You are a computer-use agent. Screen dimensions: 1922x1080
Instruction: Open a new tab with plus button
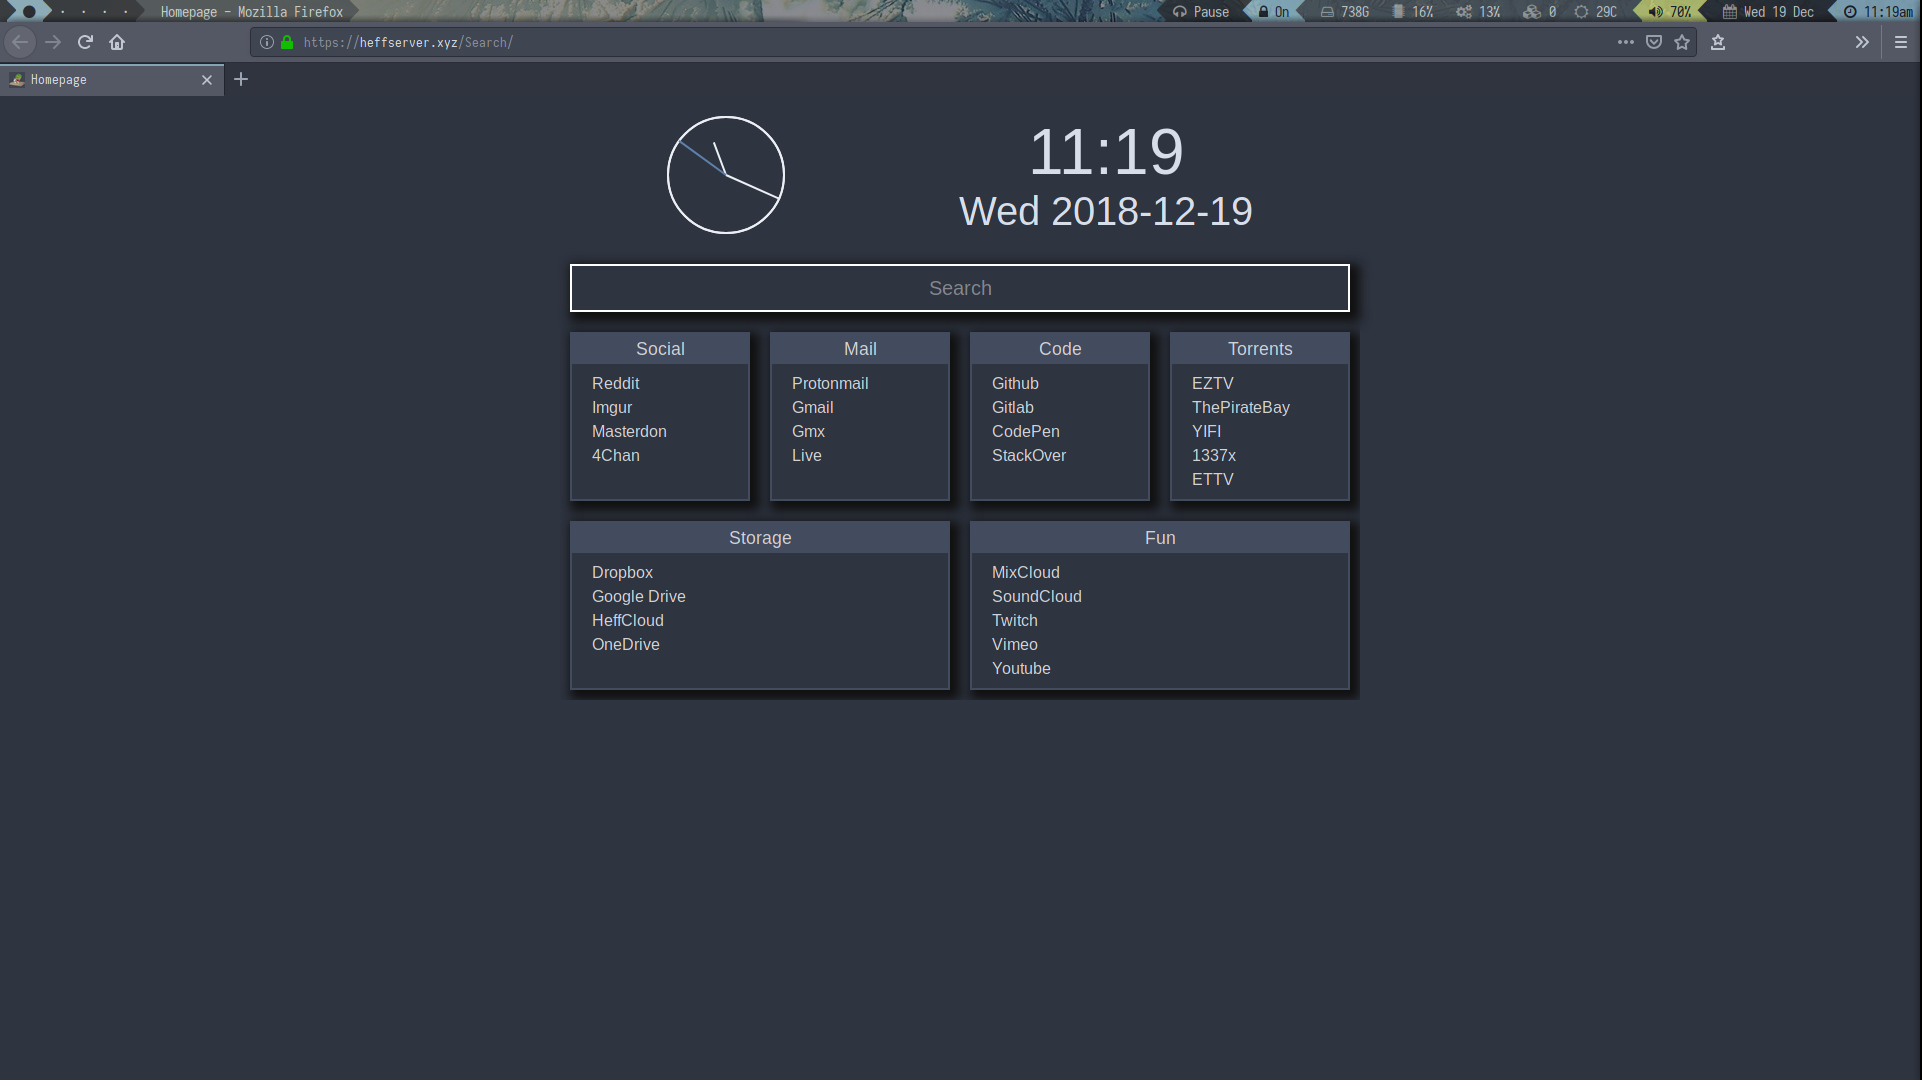click(241, 79)
